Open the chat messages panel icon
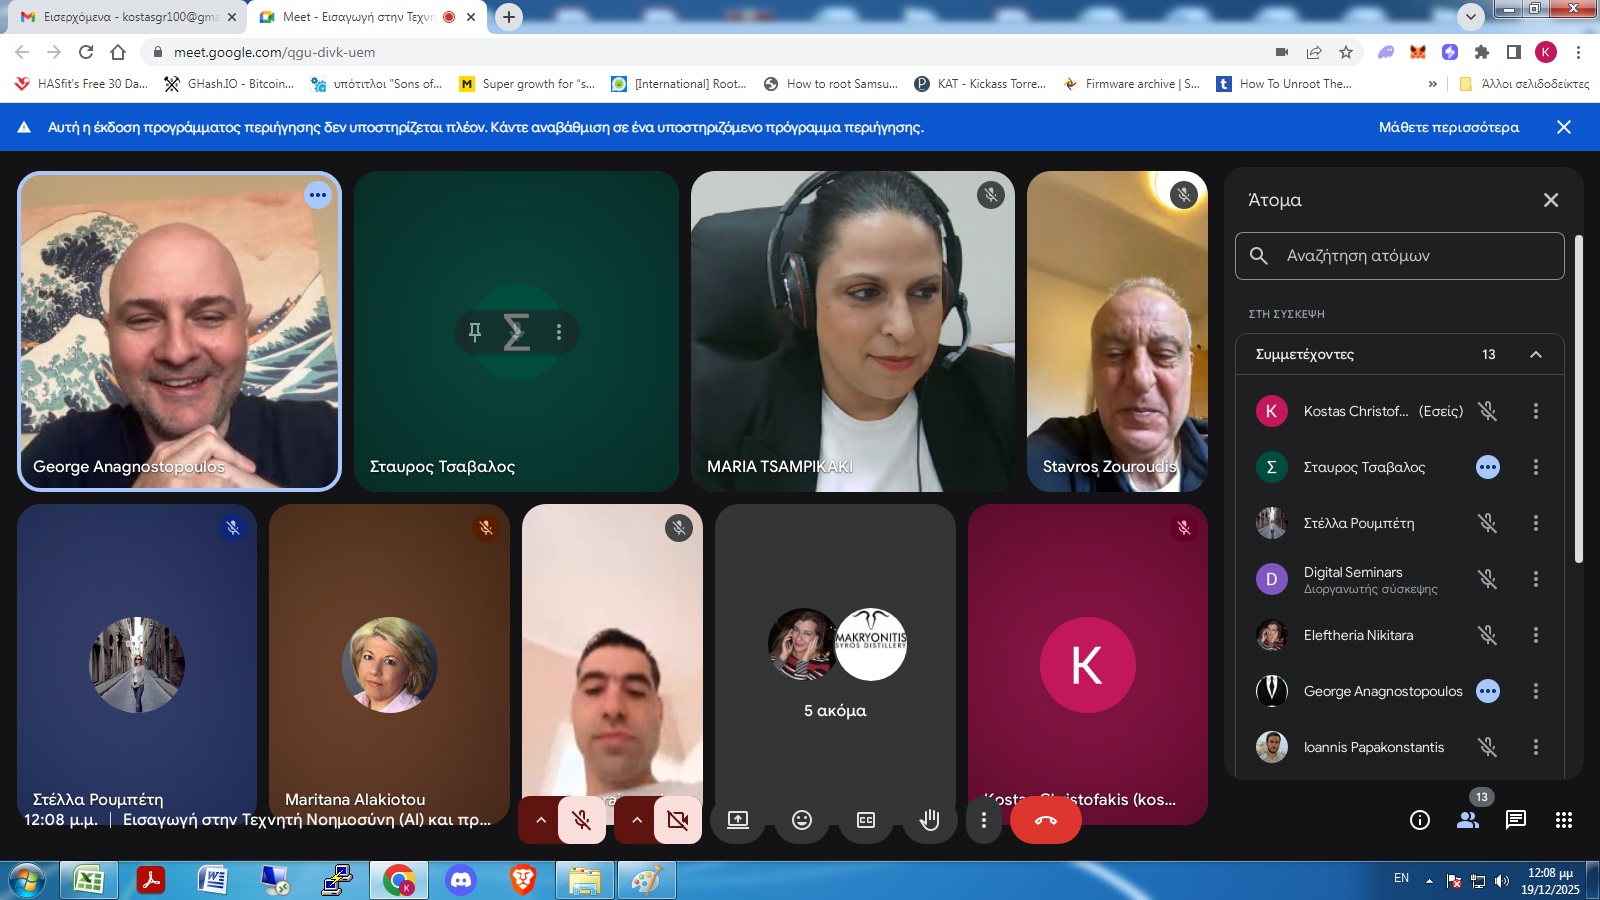Image resolution: width=1600 pixels, height=900 pixels. point(1515,820)
